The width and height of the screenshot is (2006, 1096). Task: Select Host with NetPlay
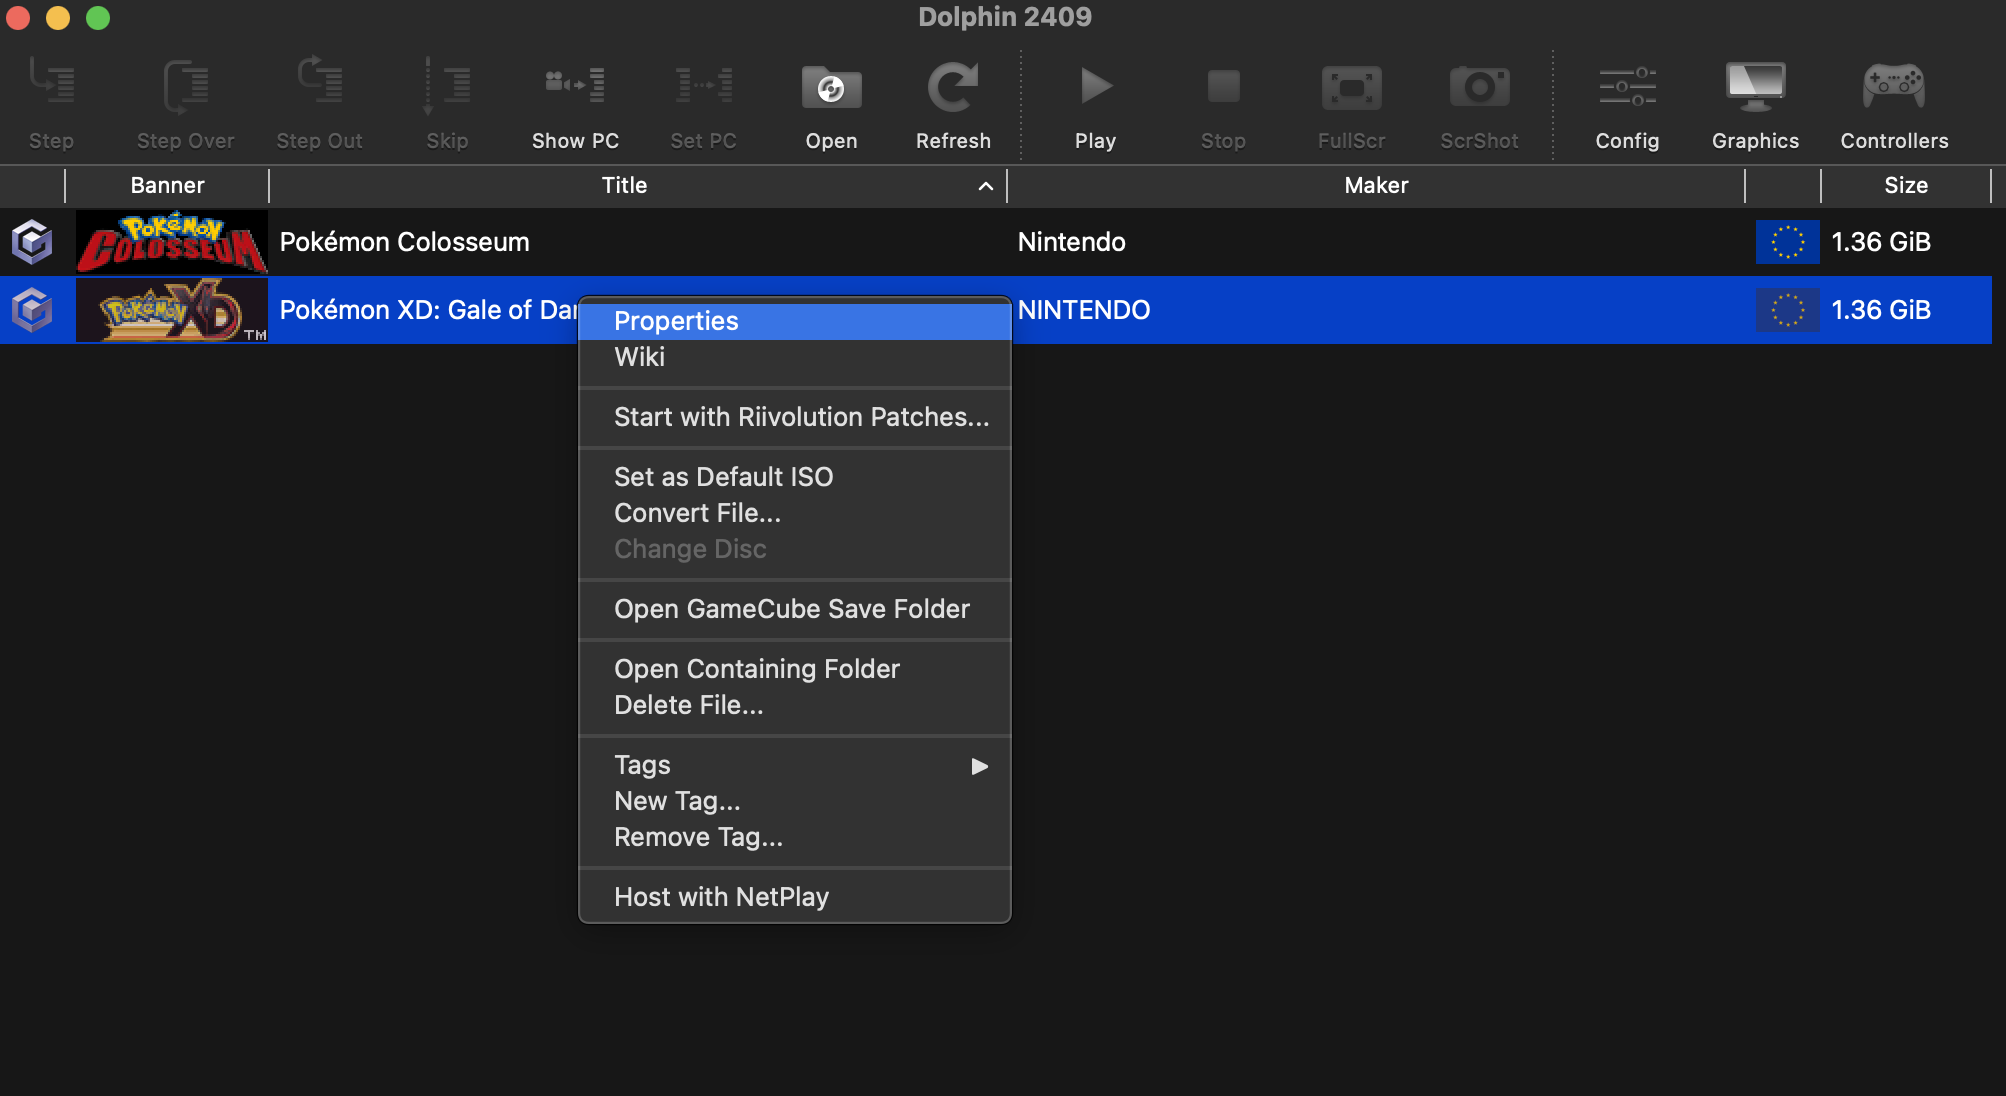click(x=795, y=897)
